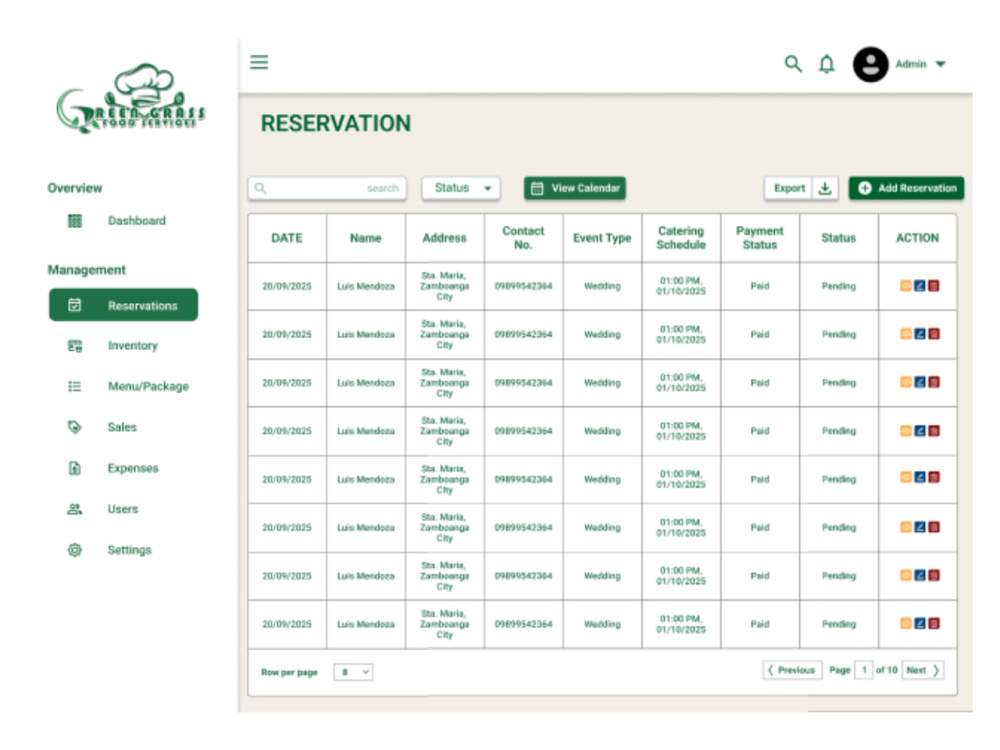Viewport: 1000px width, 750px height.
Task: Click the Payment Status column header
Action: [760, 238]
